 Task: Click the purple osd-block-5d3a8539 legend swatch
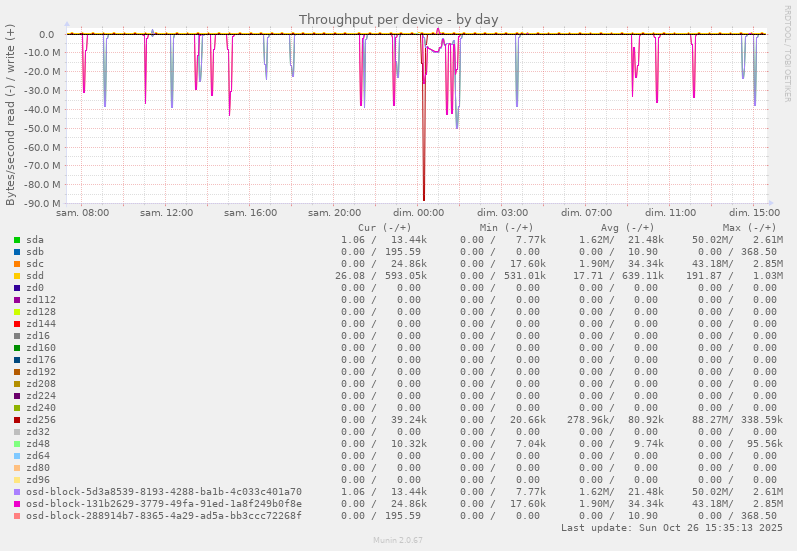(17, 492)
